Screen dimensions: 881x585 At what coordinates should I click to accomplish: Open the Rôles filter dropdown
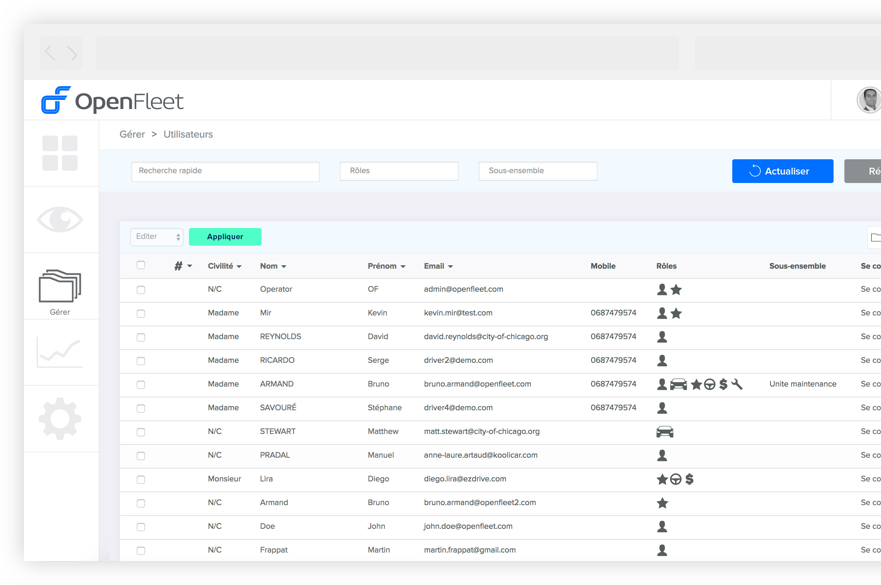click(x=399, y=170)
